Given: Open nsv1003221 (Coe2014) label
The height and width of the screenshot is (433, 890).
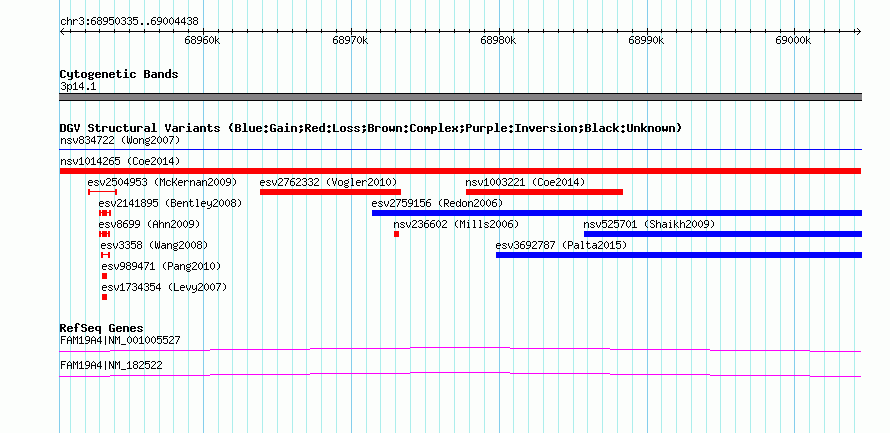Looking at the screenshot, I should 525,182.
